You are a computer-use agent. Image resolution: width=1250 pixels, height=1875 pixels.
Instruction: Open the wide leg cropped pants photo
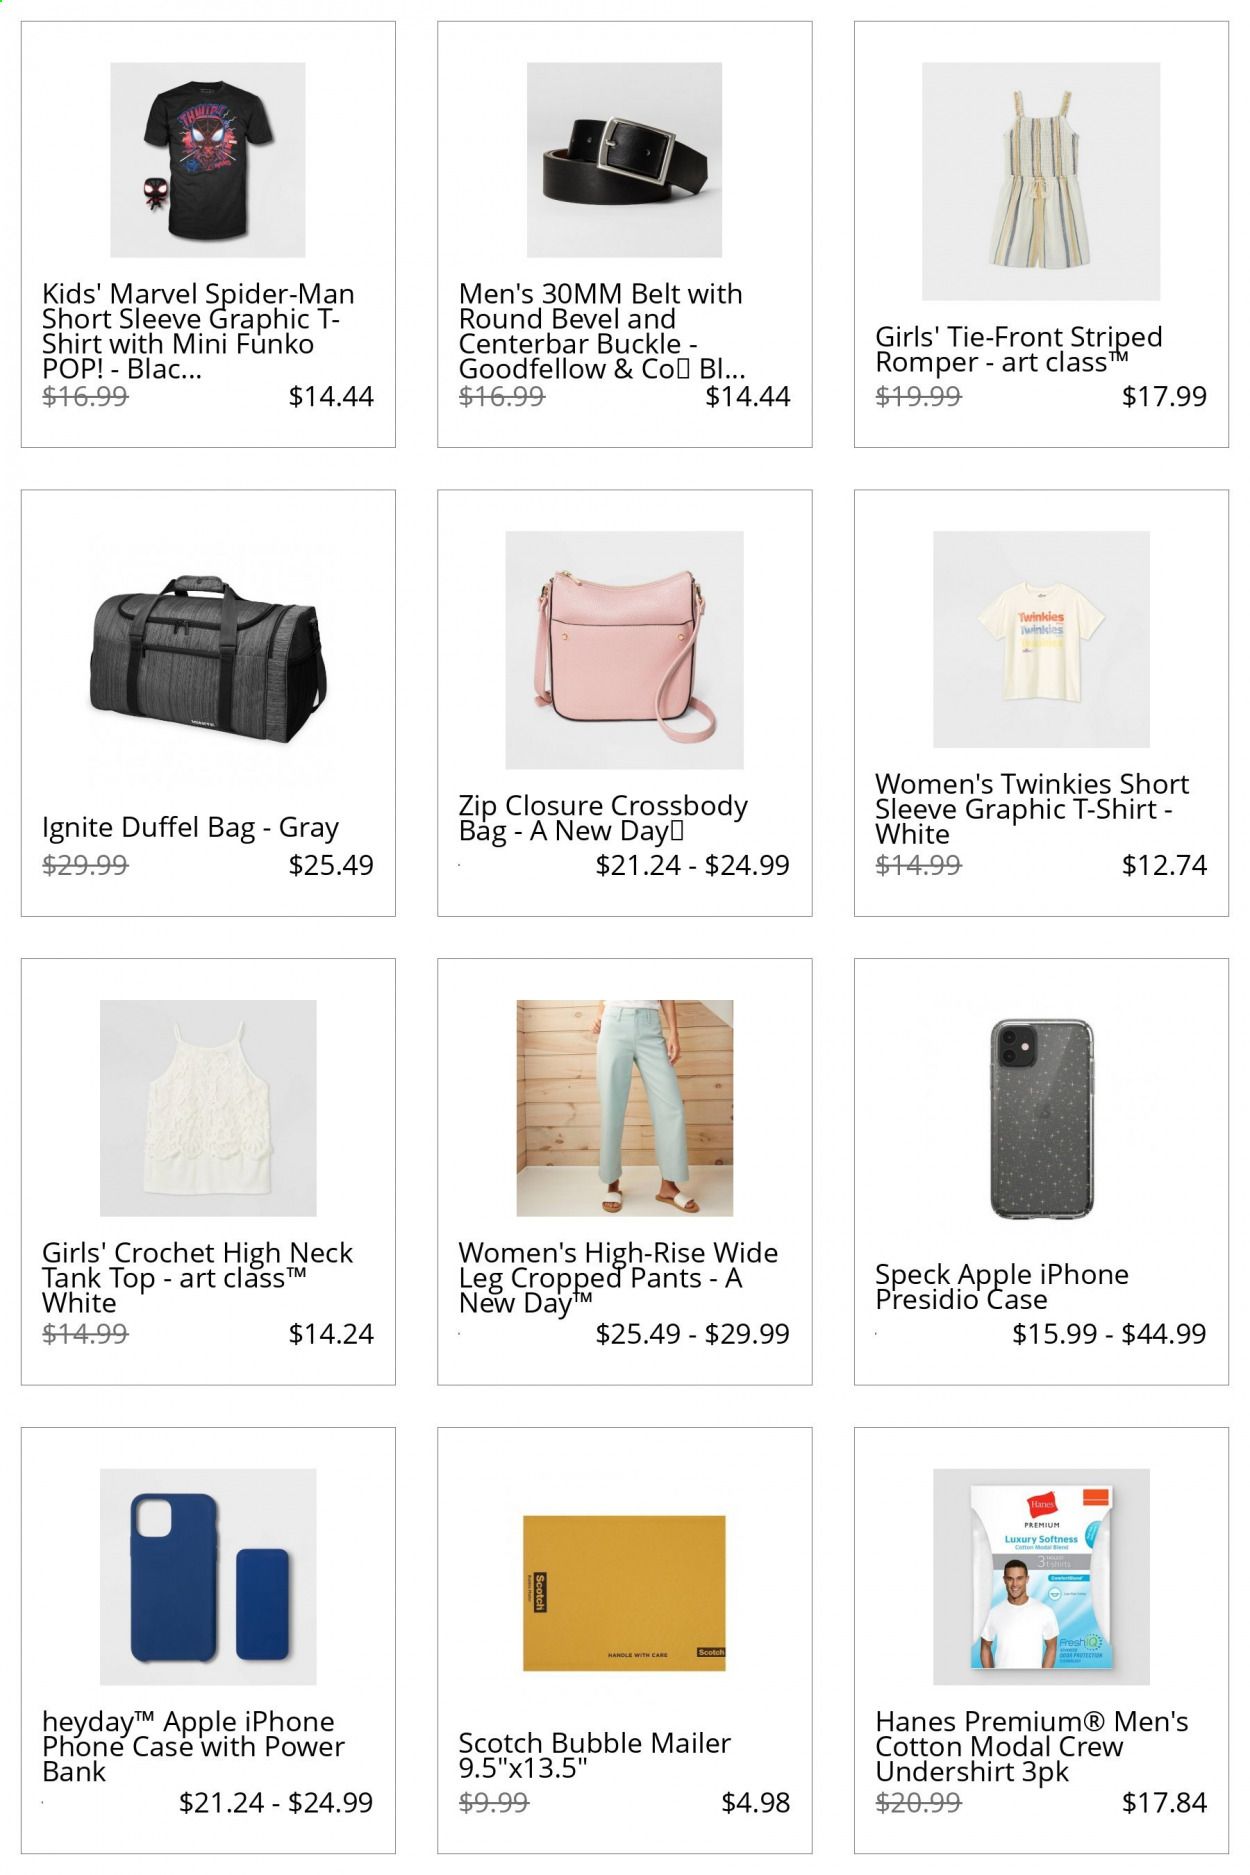[x=624, y=1108]
